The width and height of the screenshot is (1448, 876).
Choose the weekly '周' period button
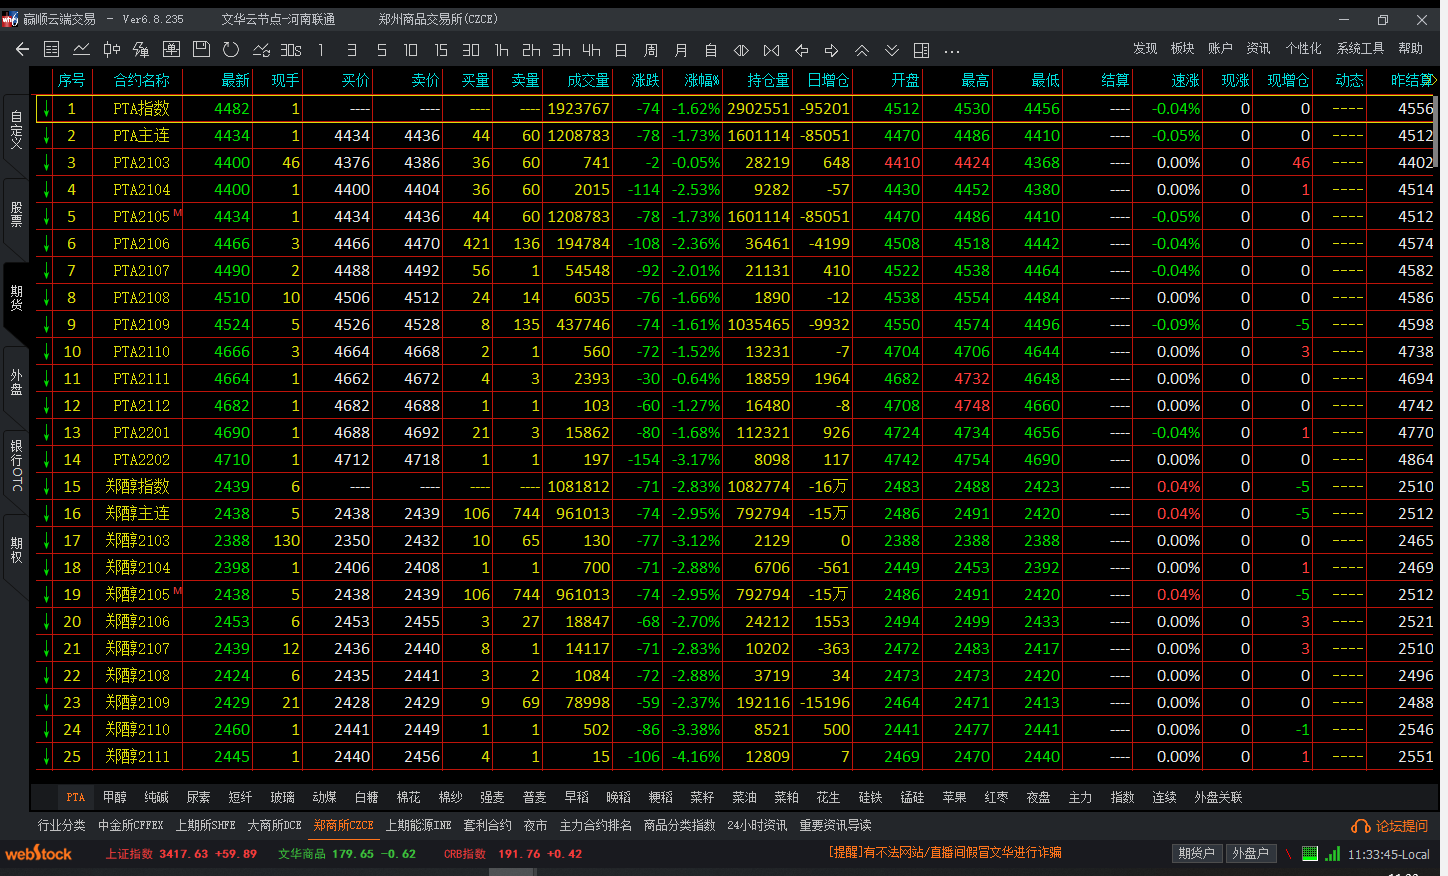(651, 49)
